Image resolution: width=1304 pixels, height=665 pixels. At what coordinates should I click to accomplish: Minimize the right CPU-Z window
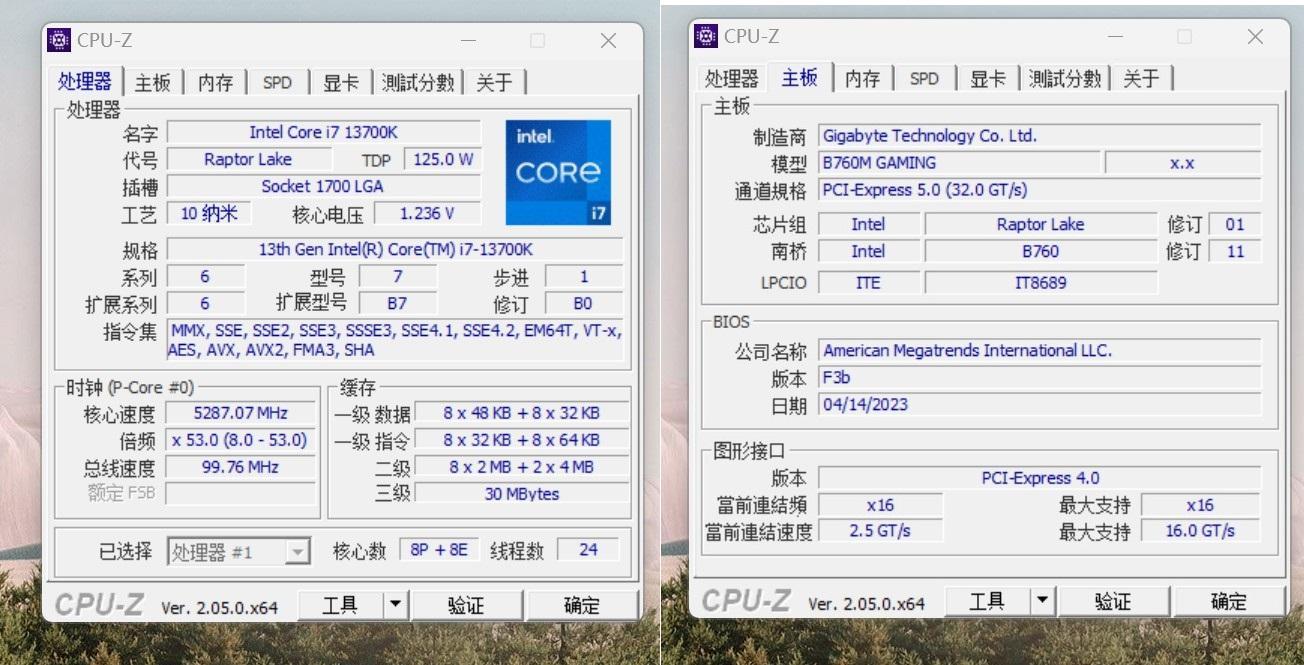(x=1115, y=37)
